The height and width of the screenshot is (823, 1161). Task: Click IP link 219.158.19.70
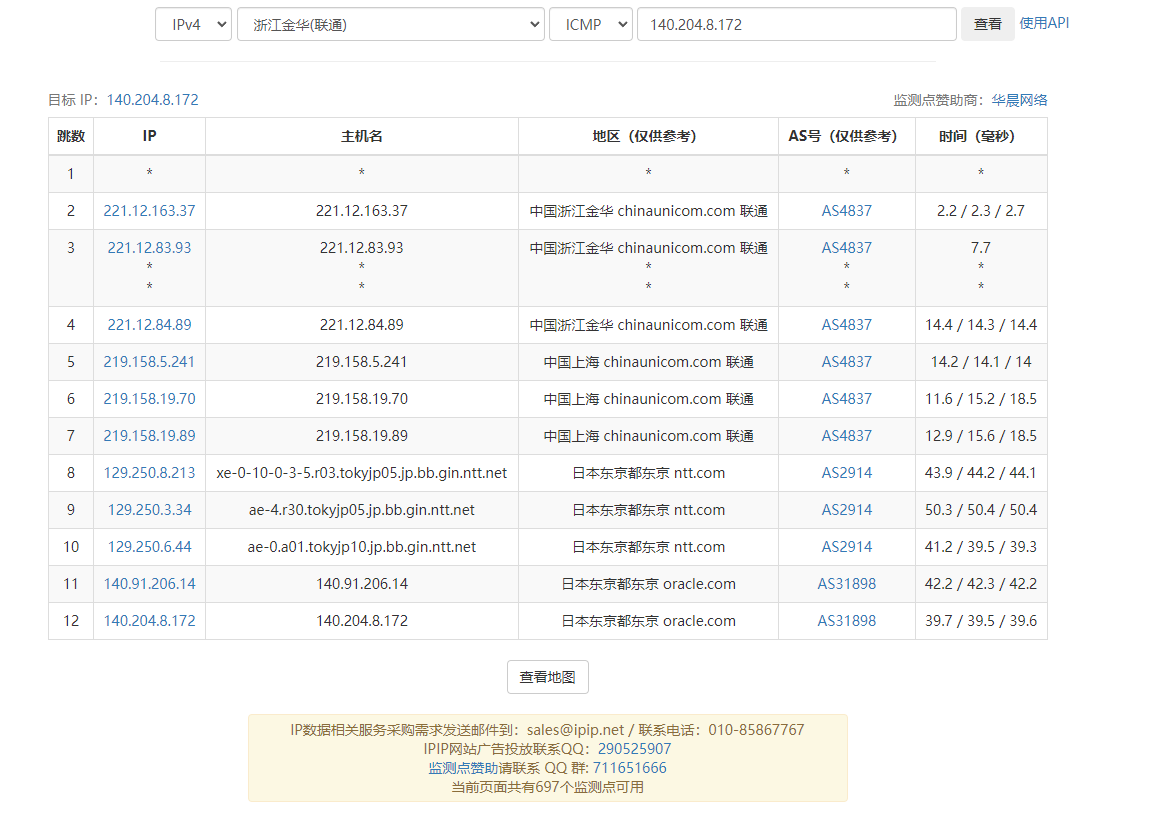150,399
